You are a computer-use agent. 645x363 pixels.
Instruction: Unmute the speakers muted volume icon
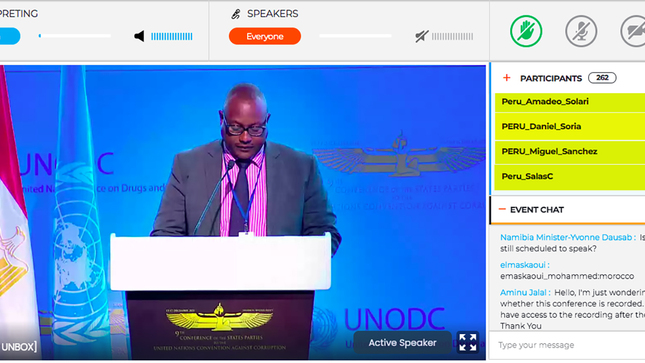point(421,36)
